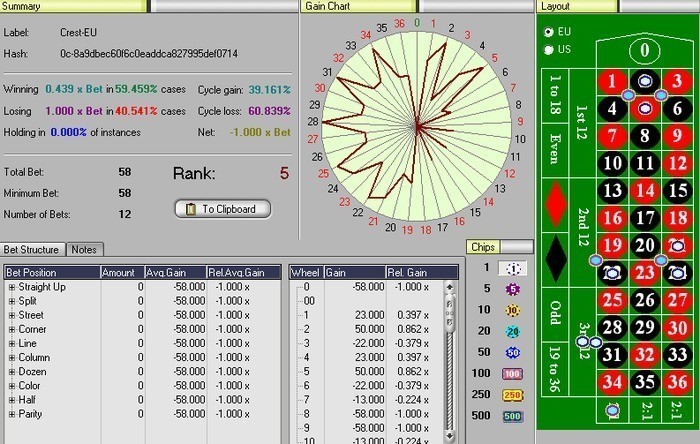Select the EU layout radio button
The height and width of the screenshot is (444, 700).
coord(547,31)
